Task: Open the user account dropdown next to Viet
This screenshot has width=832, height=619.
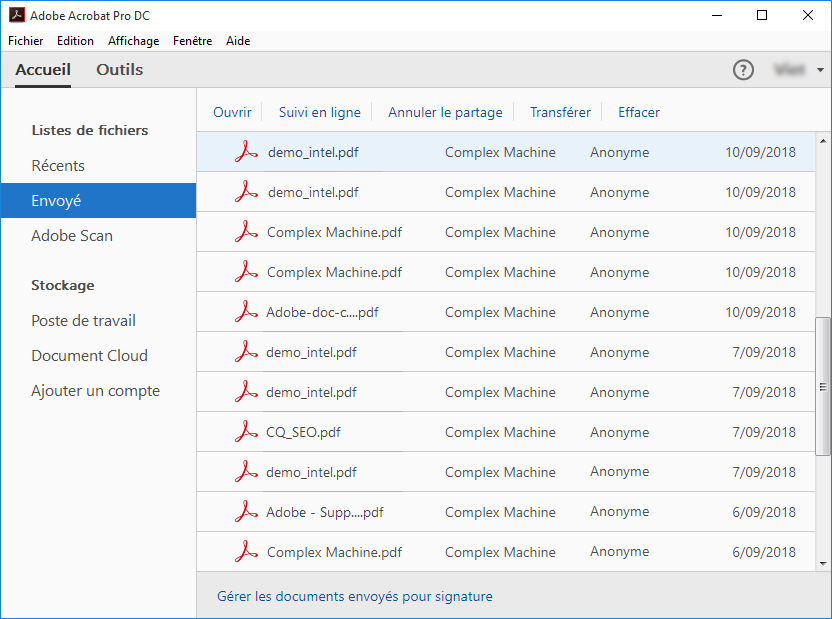Action: tap(820, 70)
